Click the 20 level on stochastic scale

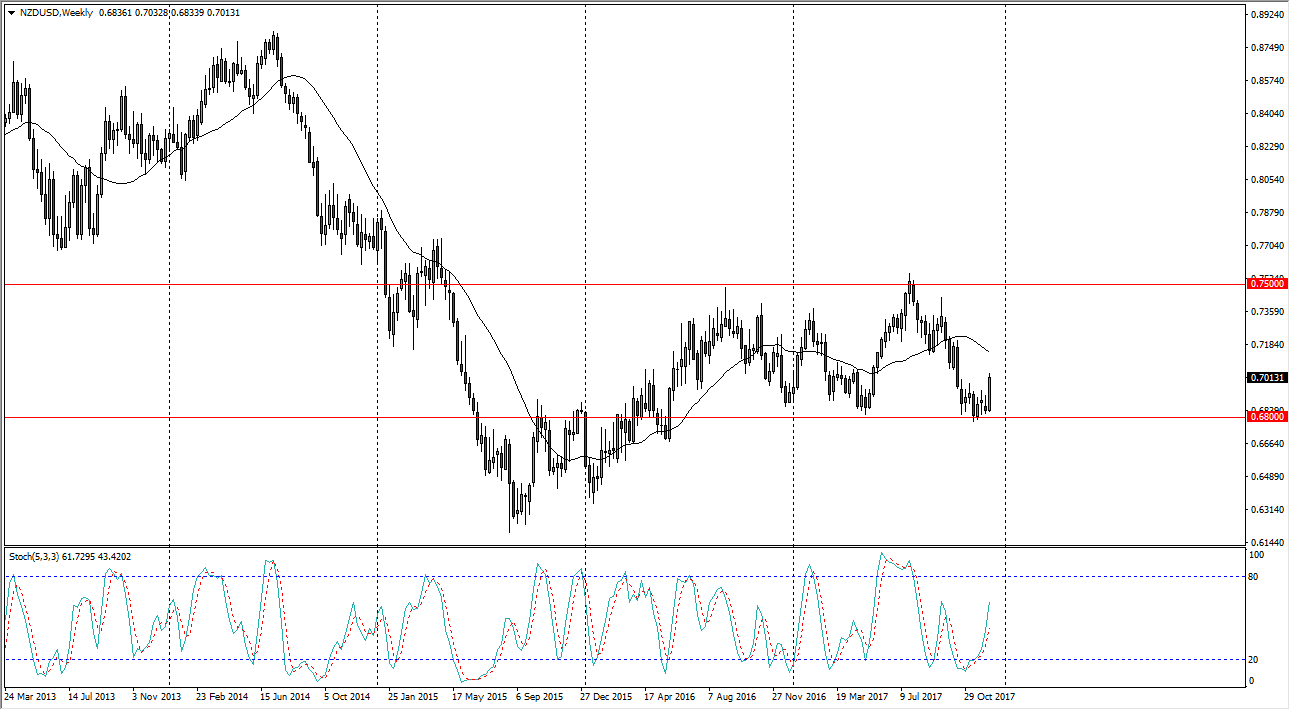[1255, 660]
